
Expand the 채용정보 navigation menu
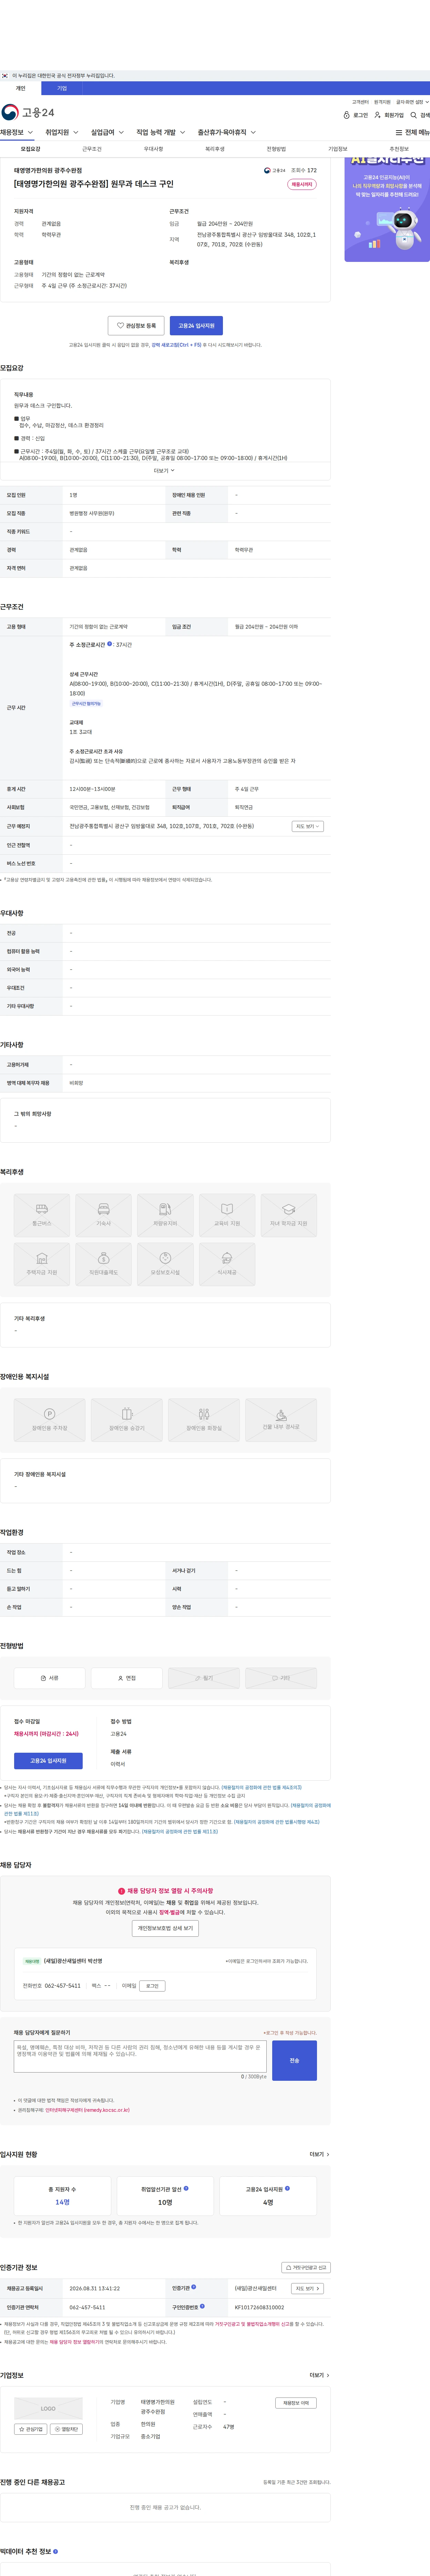click(17, 132)
